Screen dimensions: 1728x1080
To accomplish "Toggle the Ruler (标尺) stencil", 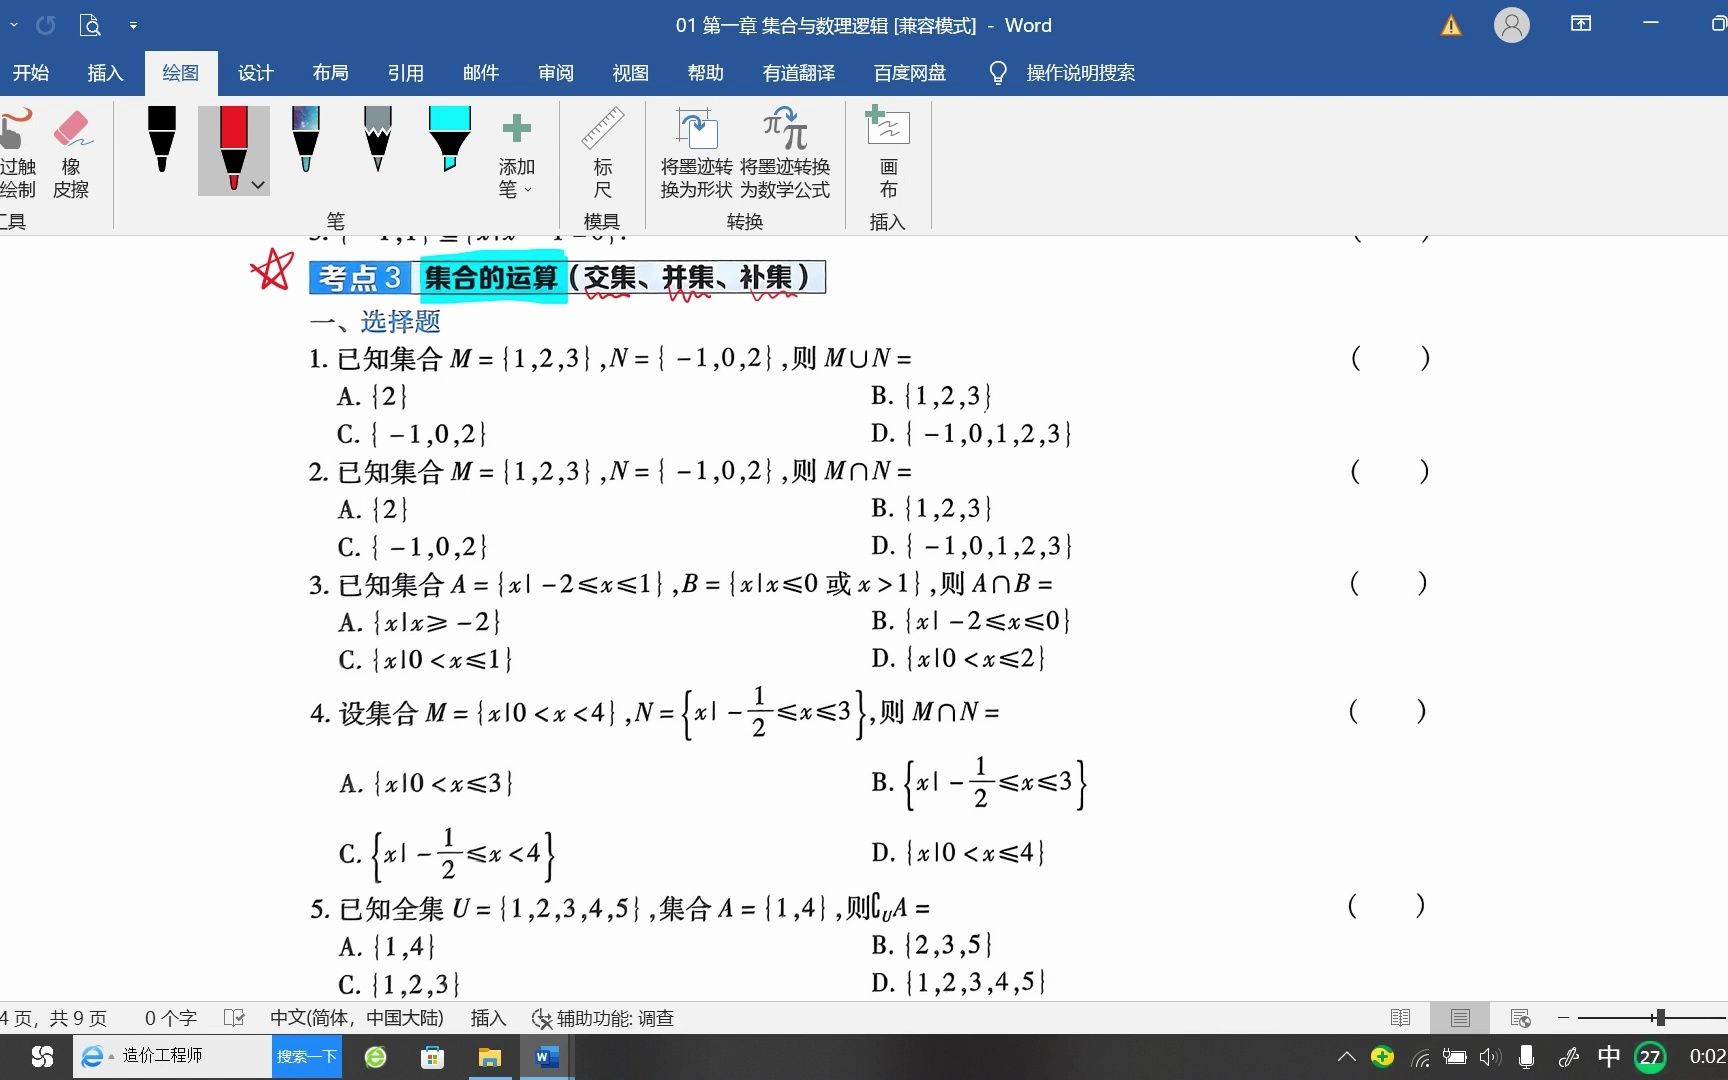I will (602, 151).
